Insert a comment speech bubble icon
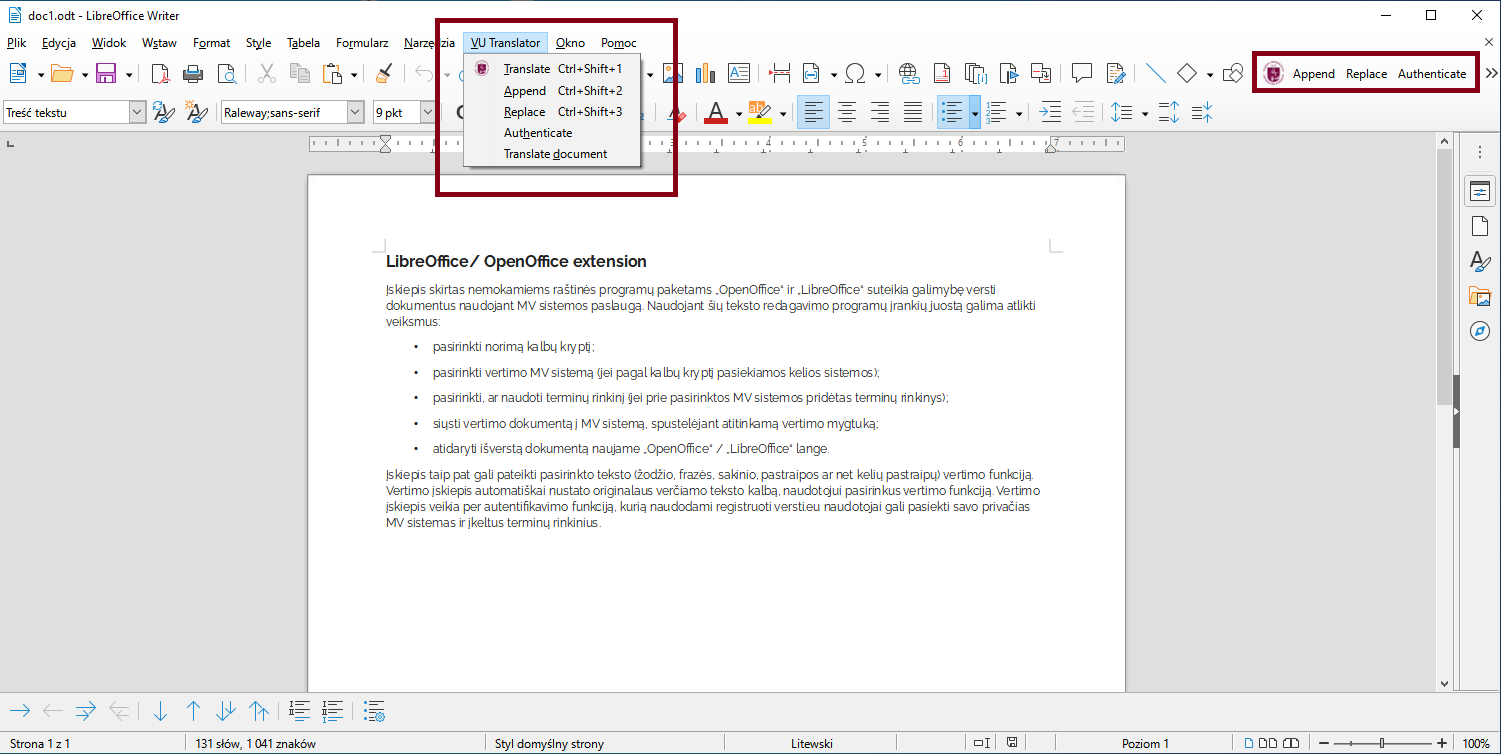The width and height of the screenshot is (1501, 754). coord(1081,73)
